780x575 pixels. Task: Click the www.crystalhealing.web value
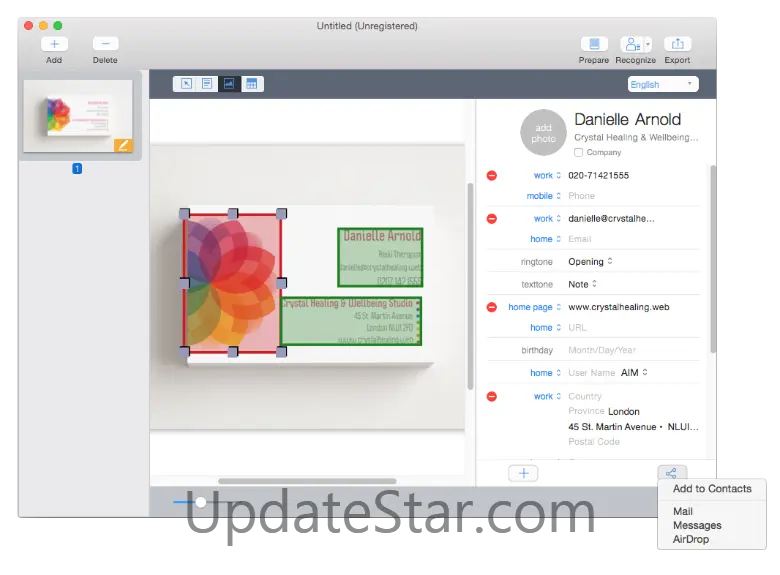[x=619, y=307]
